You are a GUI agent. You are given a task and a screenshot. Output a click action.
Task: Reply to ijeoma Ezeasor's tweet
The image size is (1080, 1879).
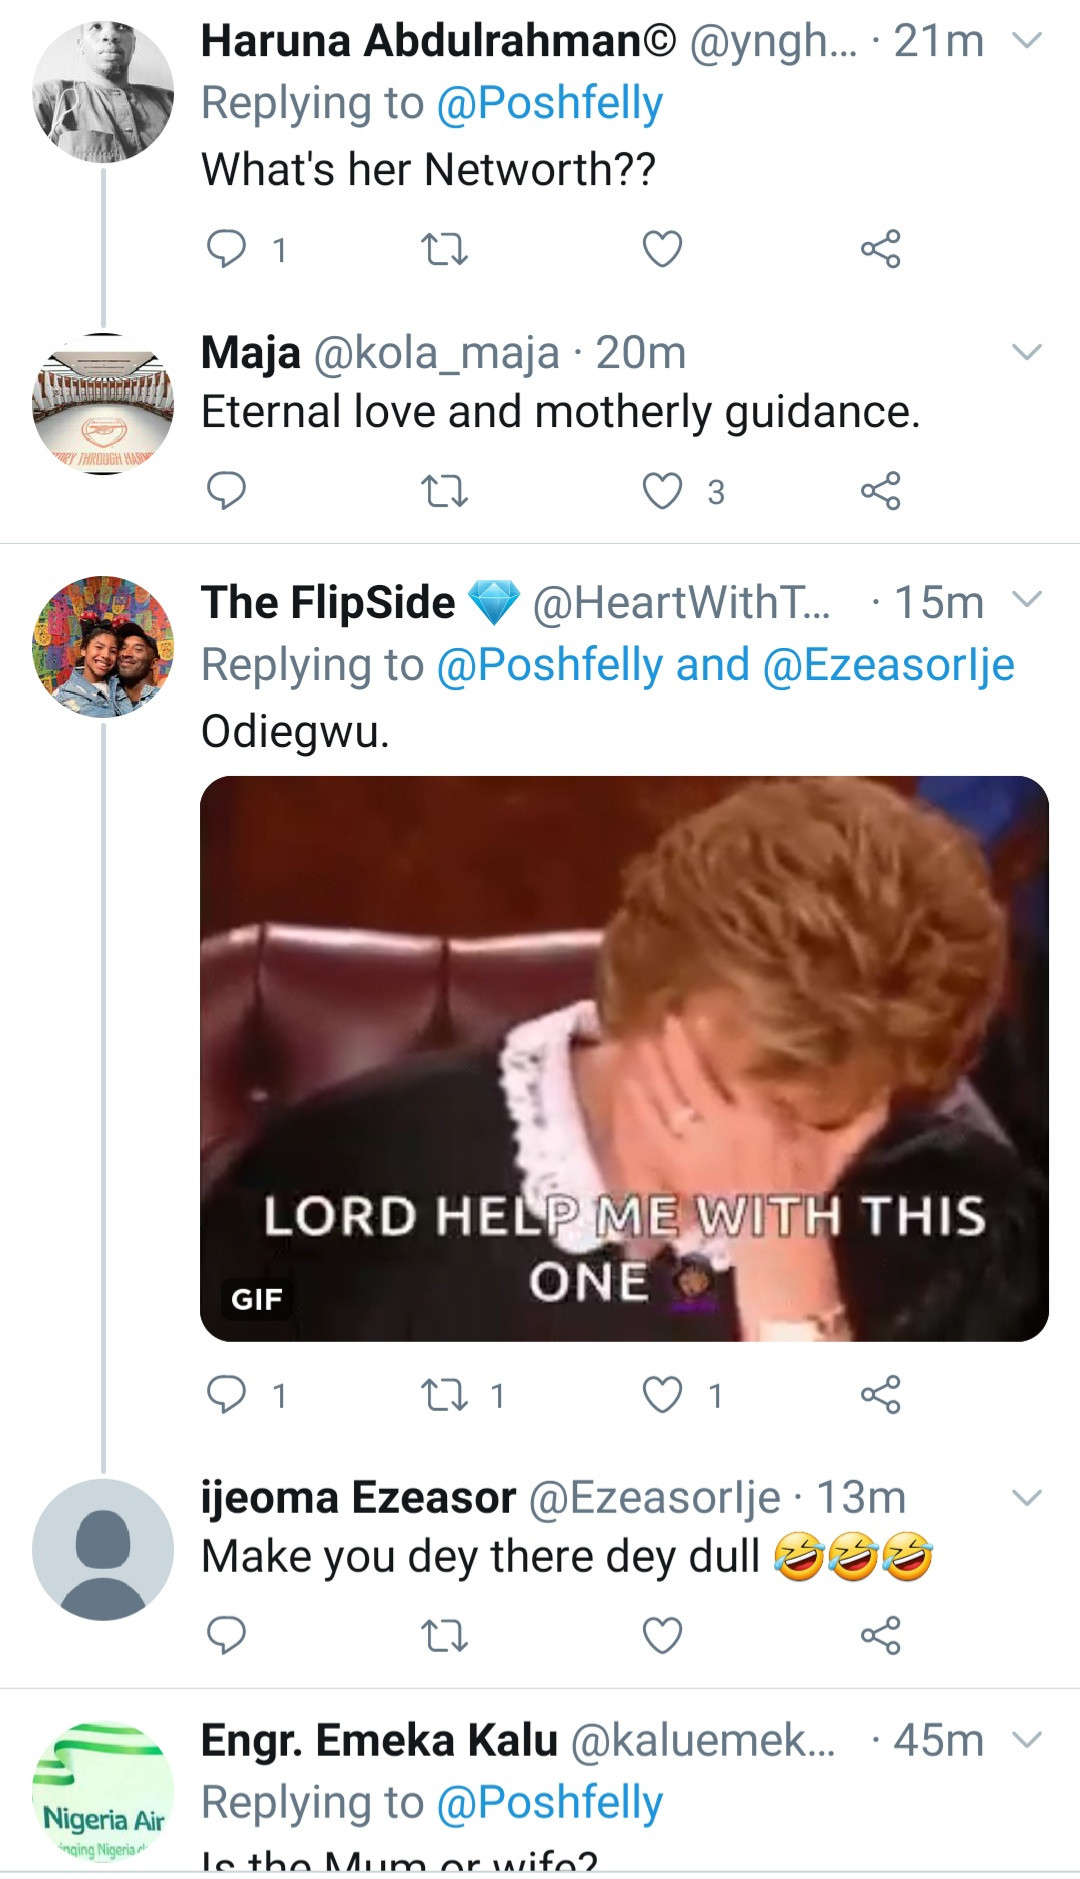pyautogui.click(x=226, y=1636)
